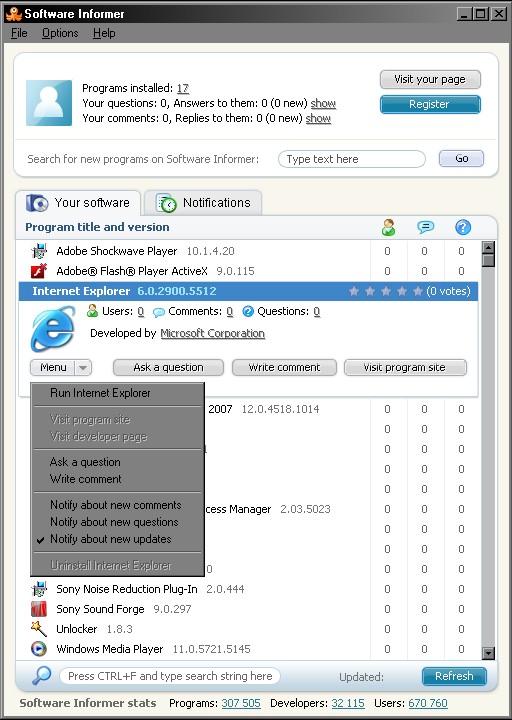
Task: Click the Sony Sound Forge icon
Action: tap(39, 609)
